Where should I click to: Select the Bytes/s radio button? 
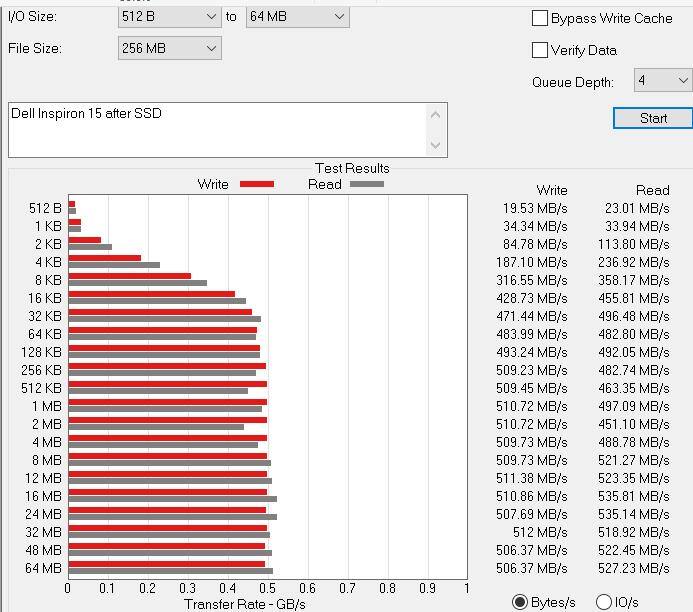coord(520,602)
